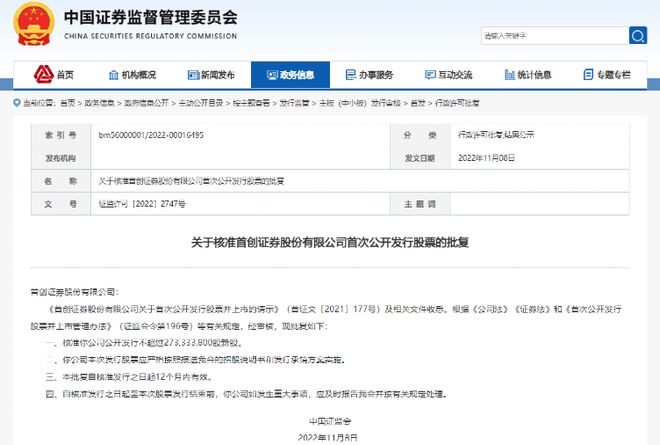
Task: Click the monitor icon beside 政务信息
Action: pyautogui.click(x=272, y=75)
